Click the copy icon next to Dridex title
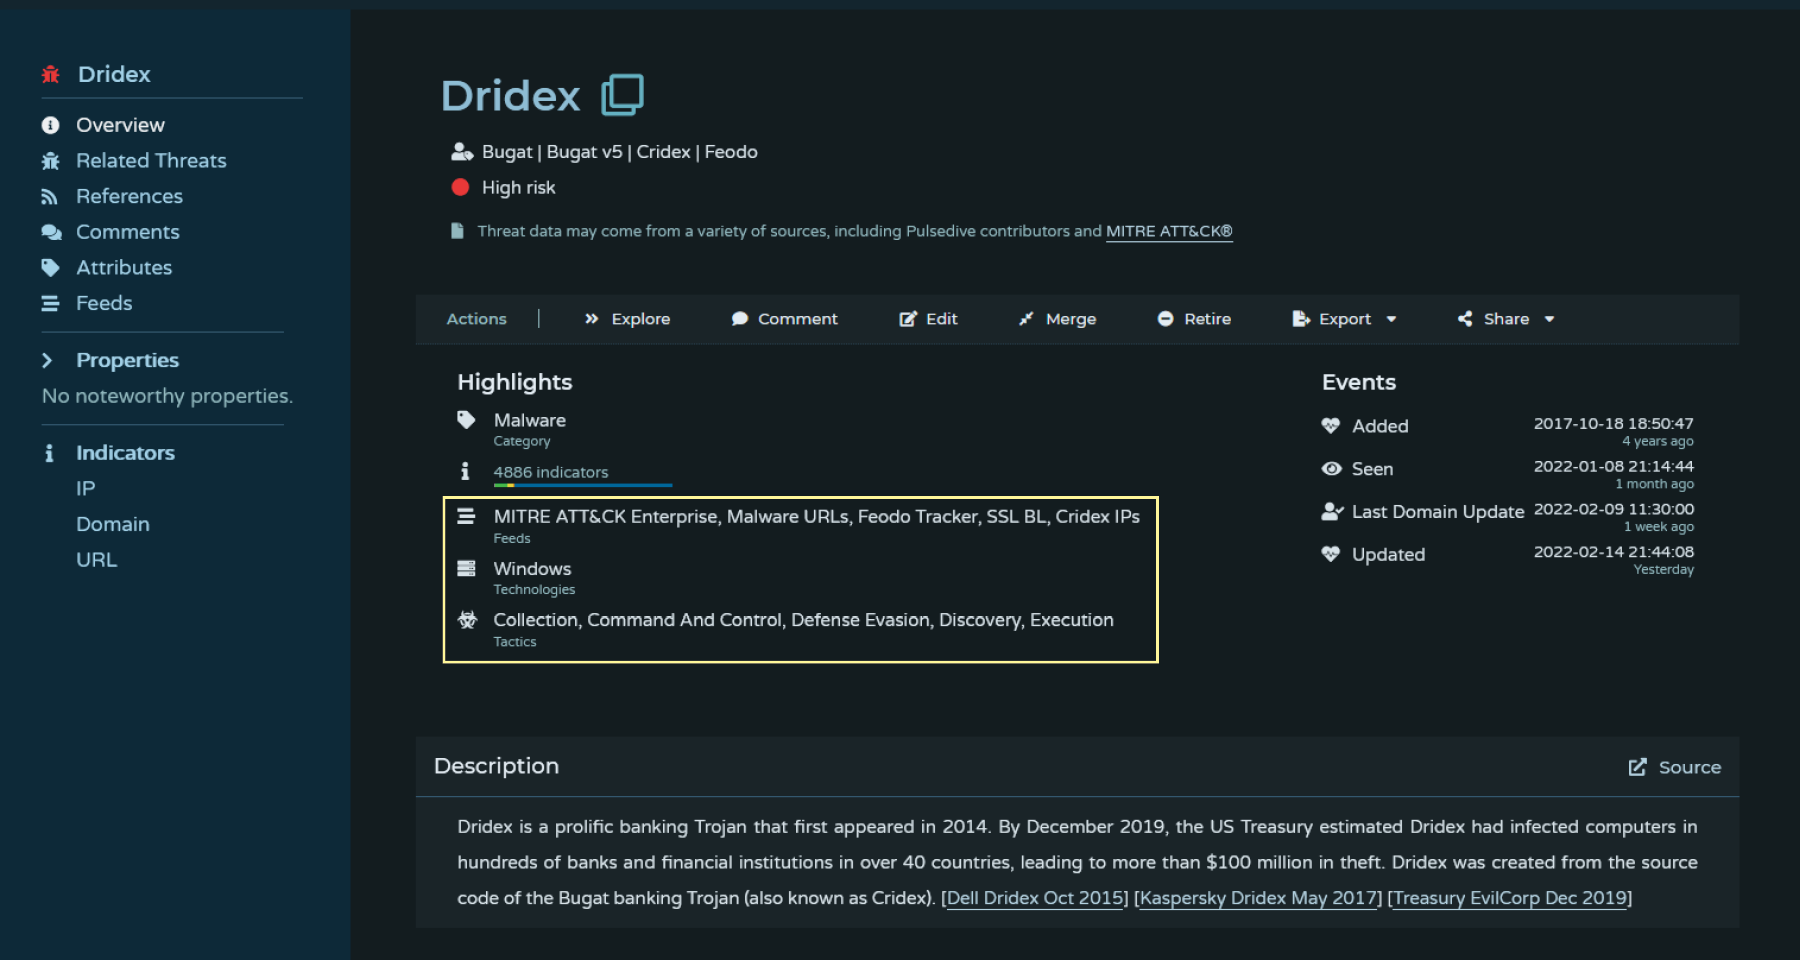 622,95
